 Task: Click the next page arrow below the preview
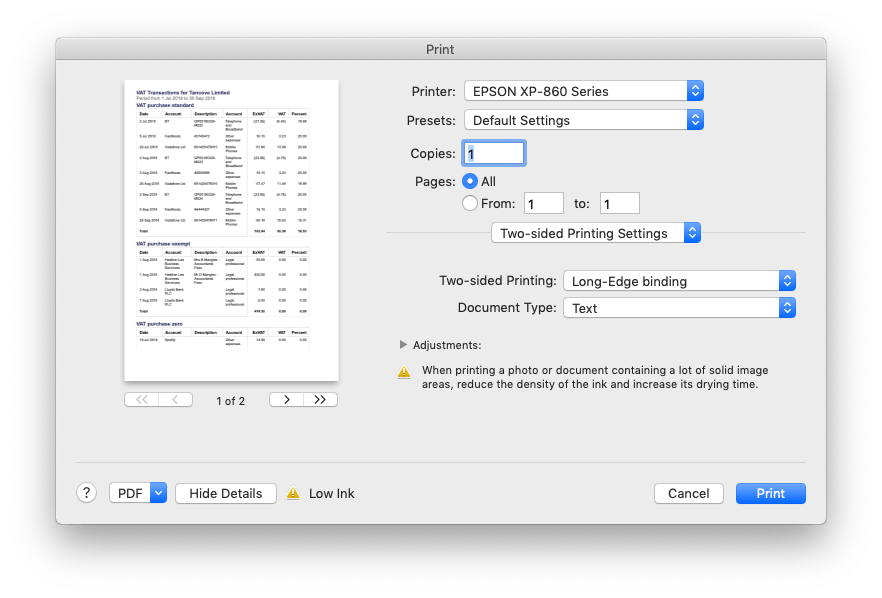coord(285,398)
